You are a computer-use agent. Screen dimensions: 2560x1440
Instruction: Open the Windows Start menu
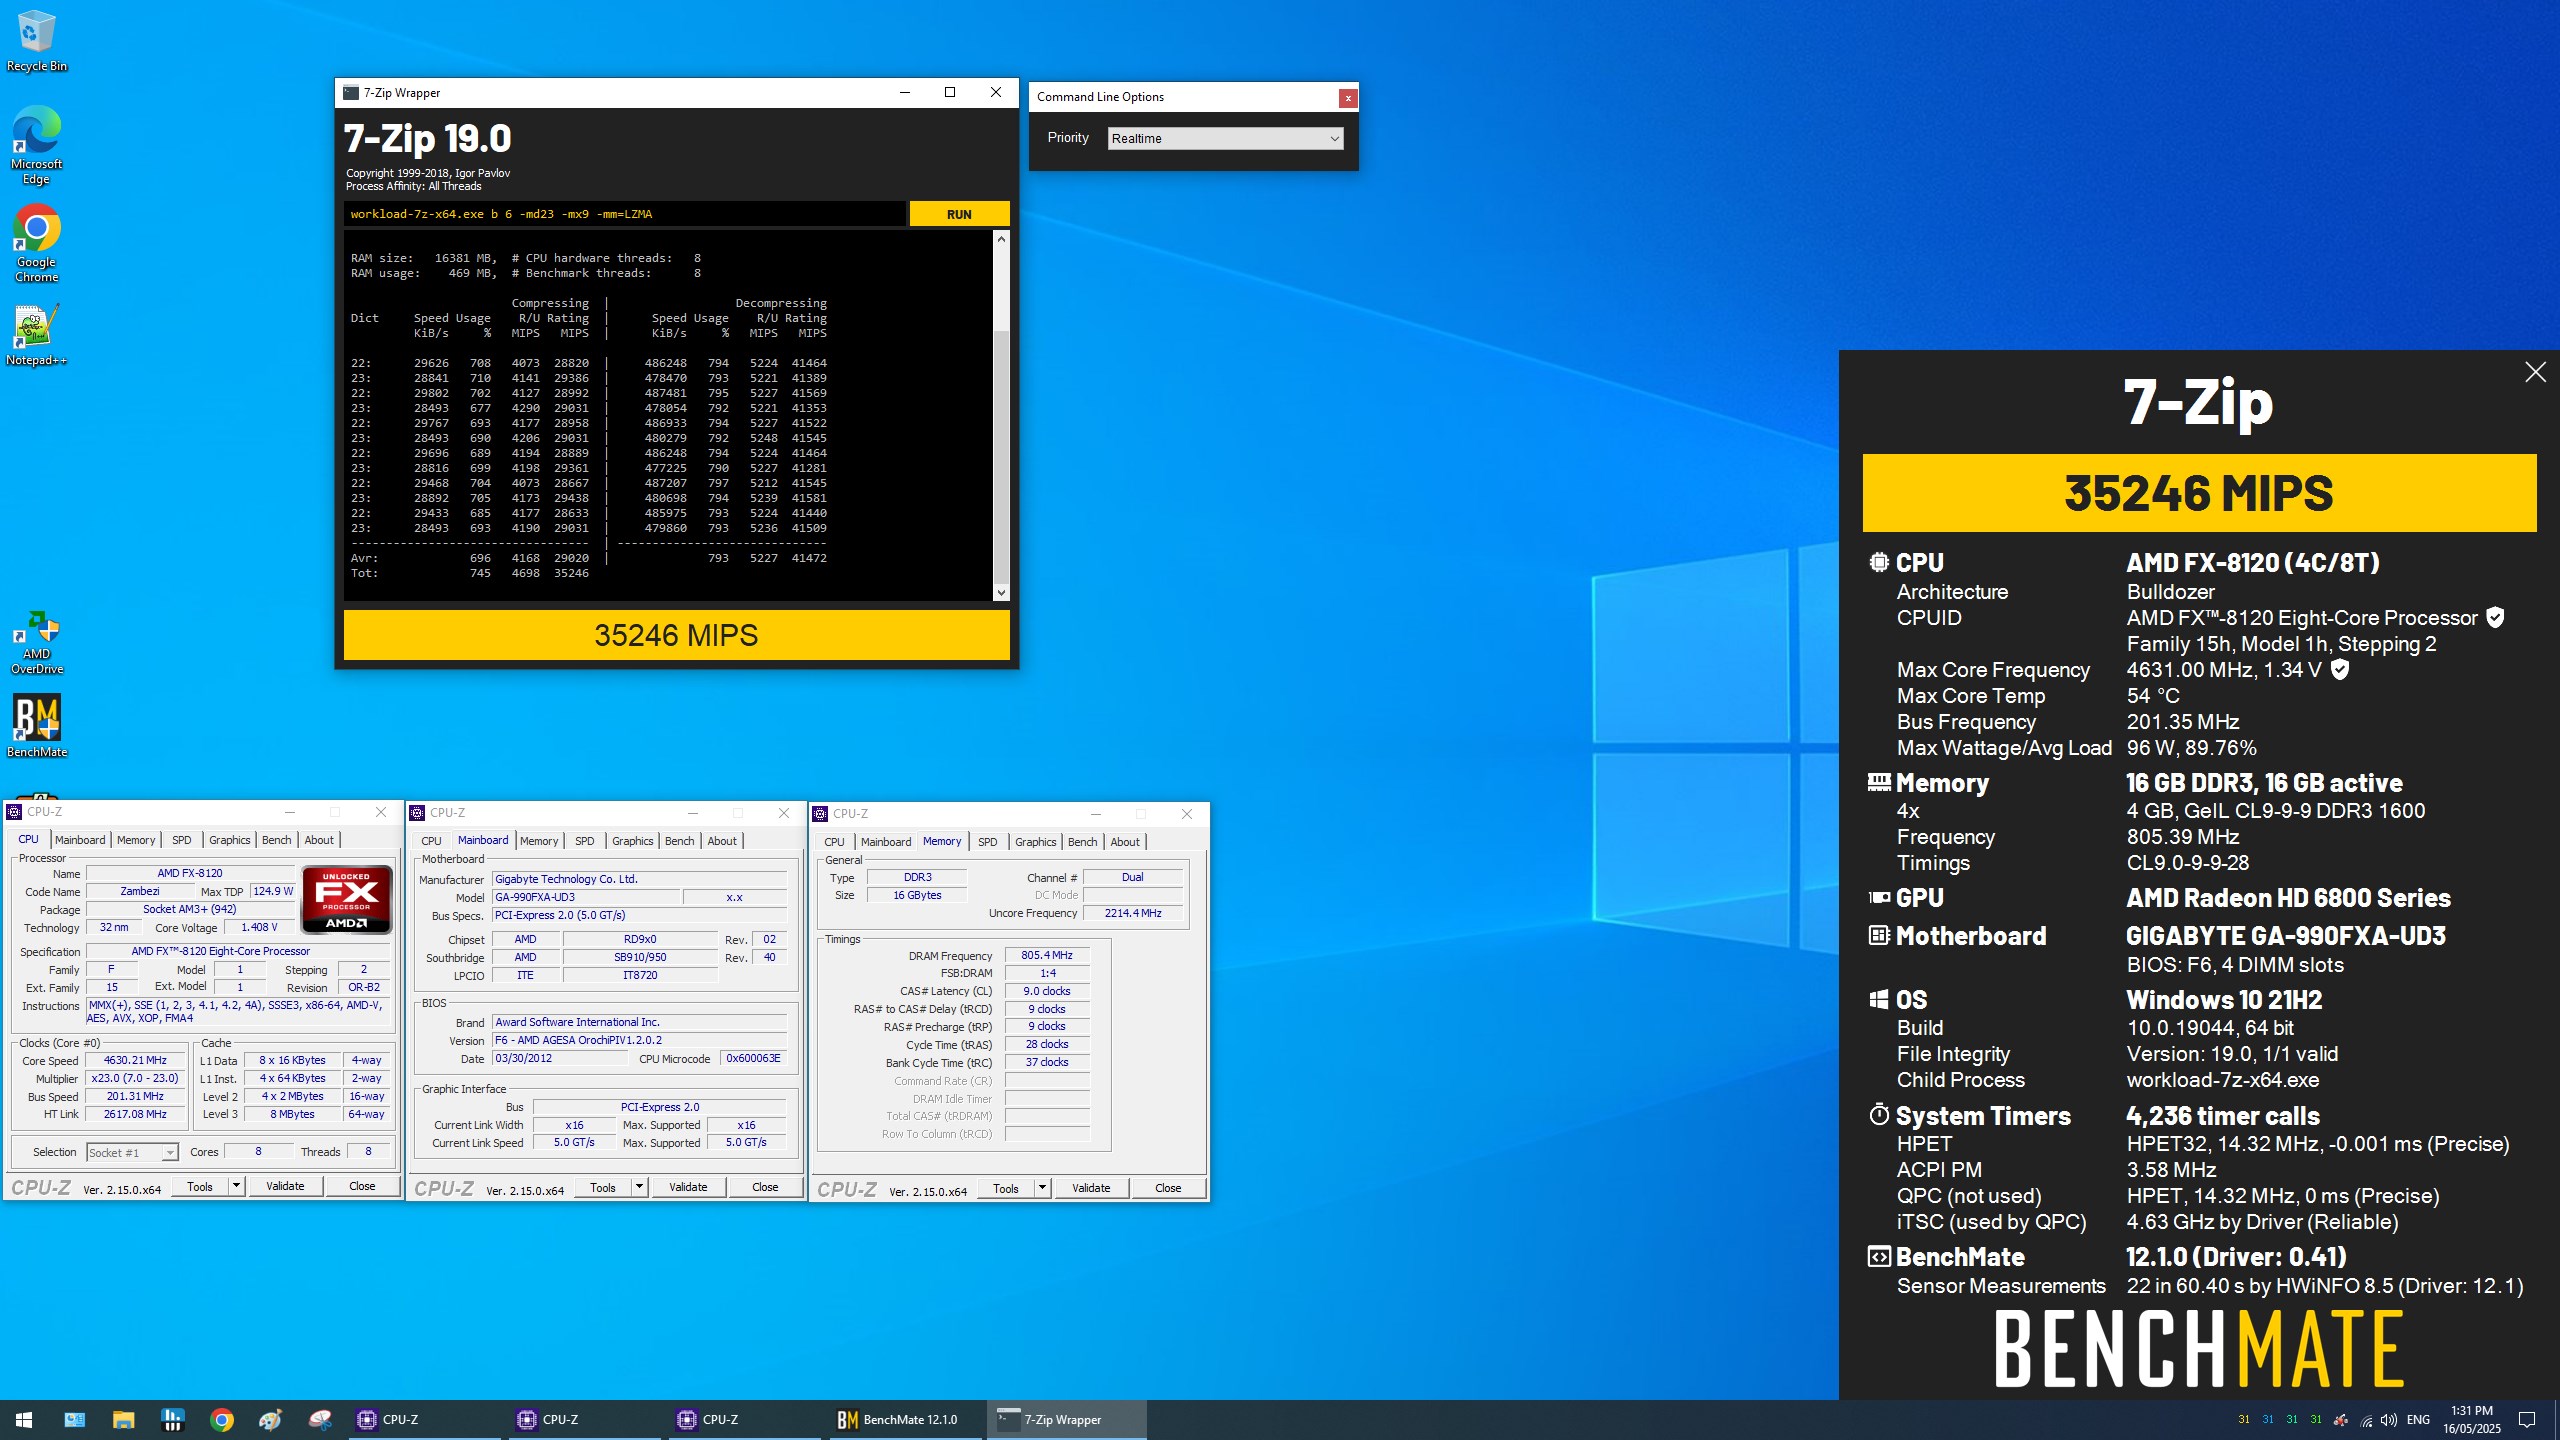pos(24,1419)
